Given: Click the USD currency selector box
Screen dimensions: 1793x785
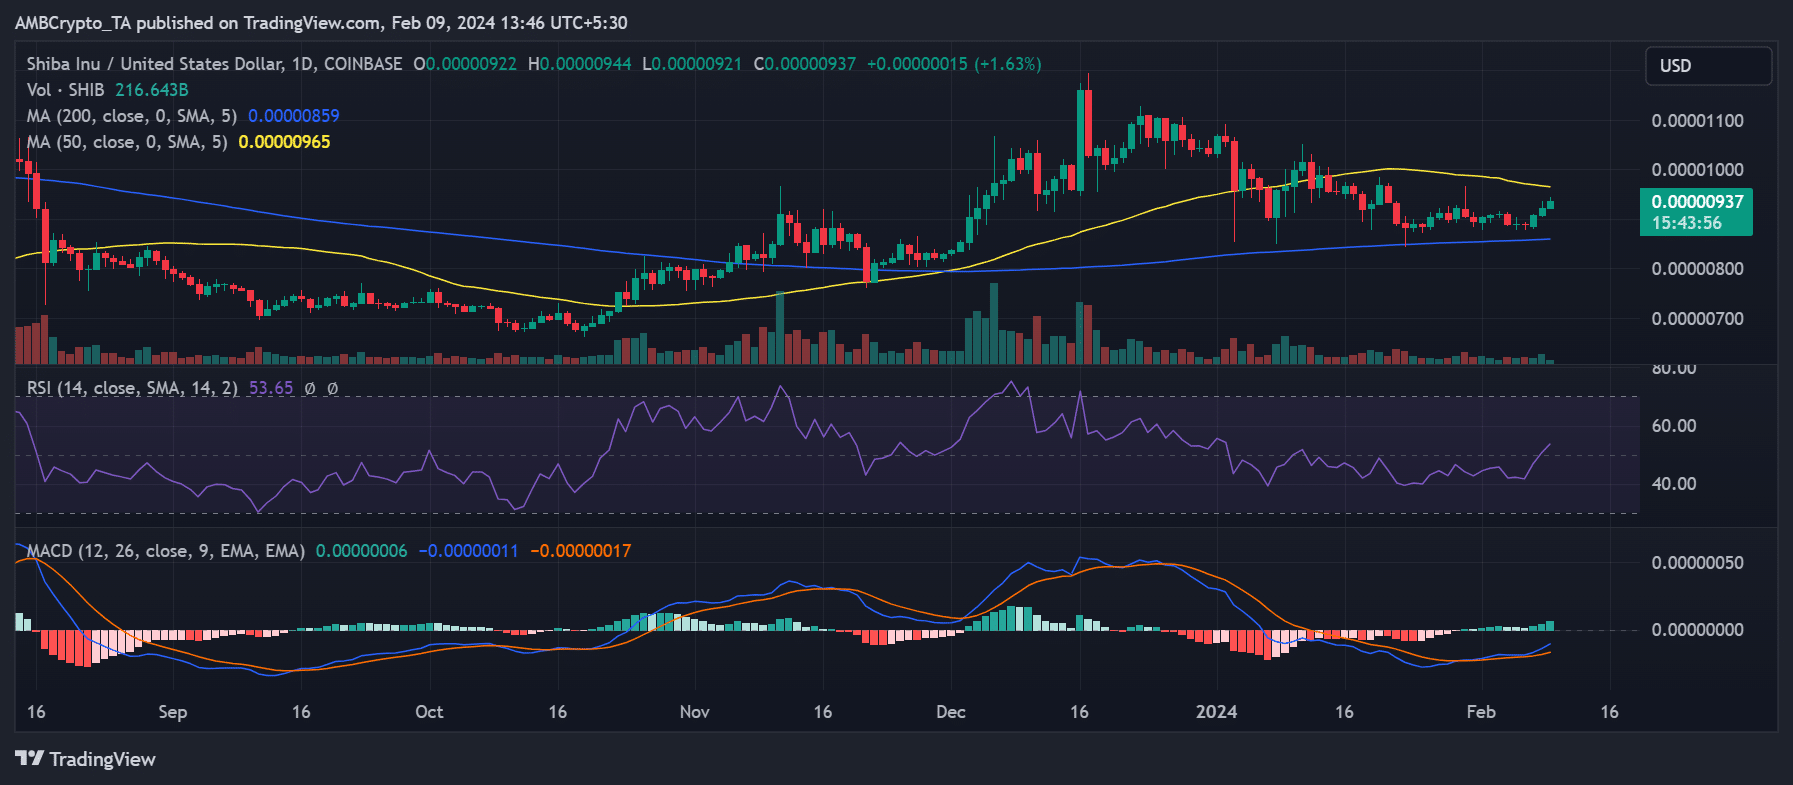Looking at the screenshot, I should tap(1709, 66).
